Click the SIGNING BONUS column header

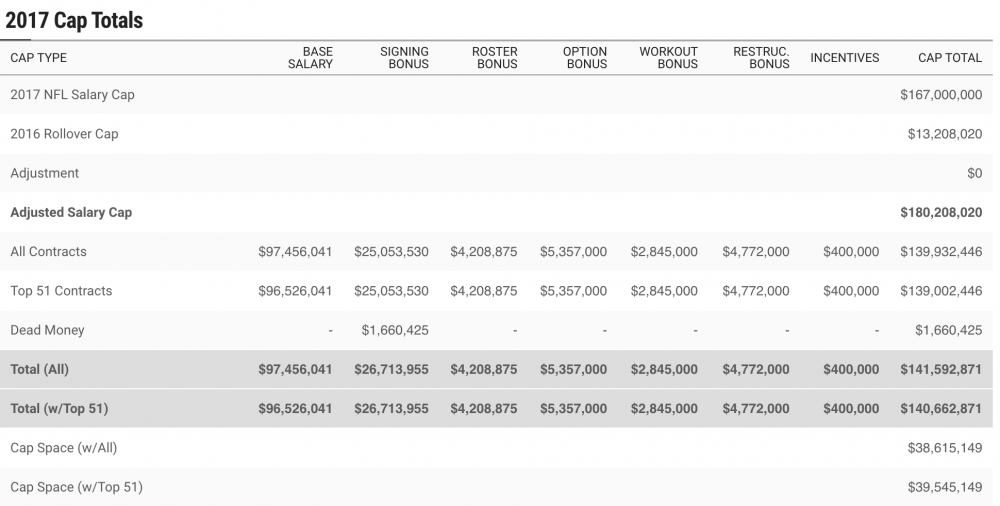(404, 57)
